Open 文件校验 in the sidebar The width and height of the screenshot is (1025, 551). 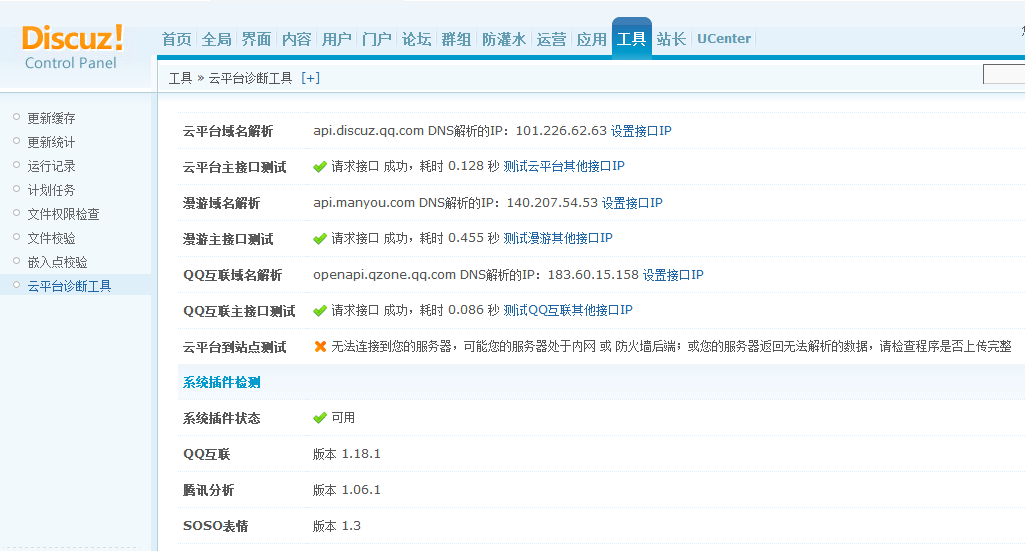[x=51, y=238]
